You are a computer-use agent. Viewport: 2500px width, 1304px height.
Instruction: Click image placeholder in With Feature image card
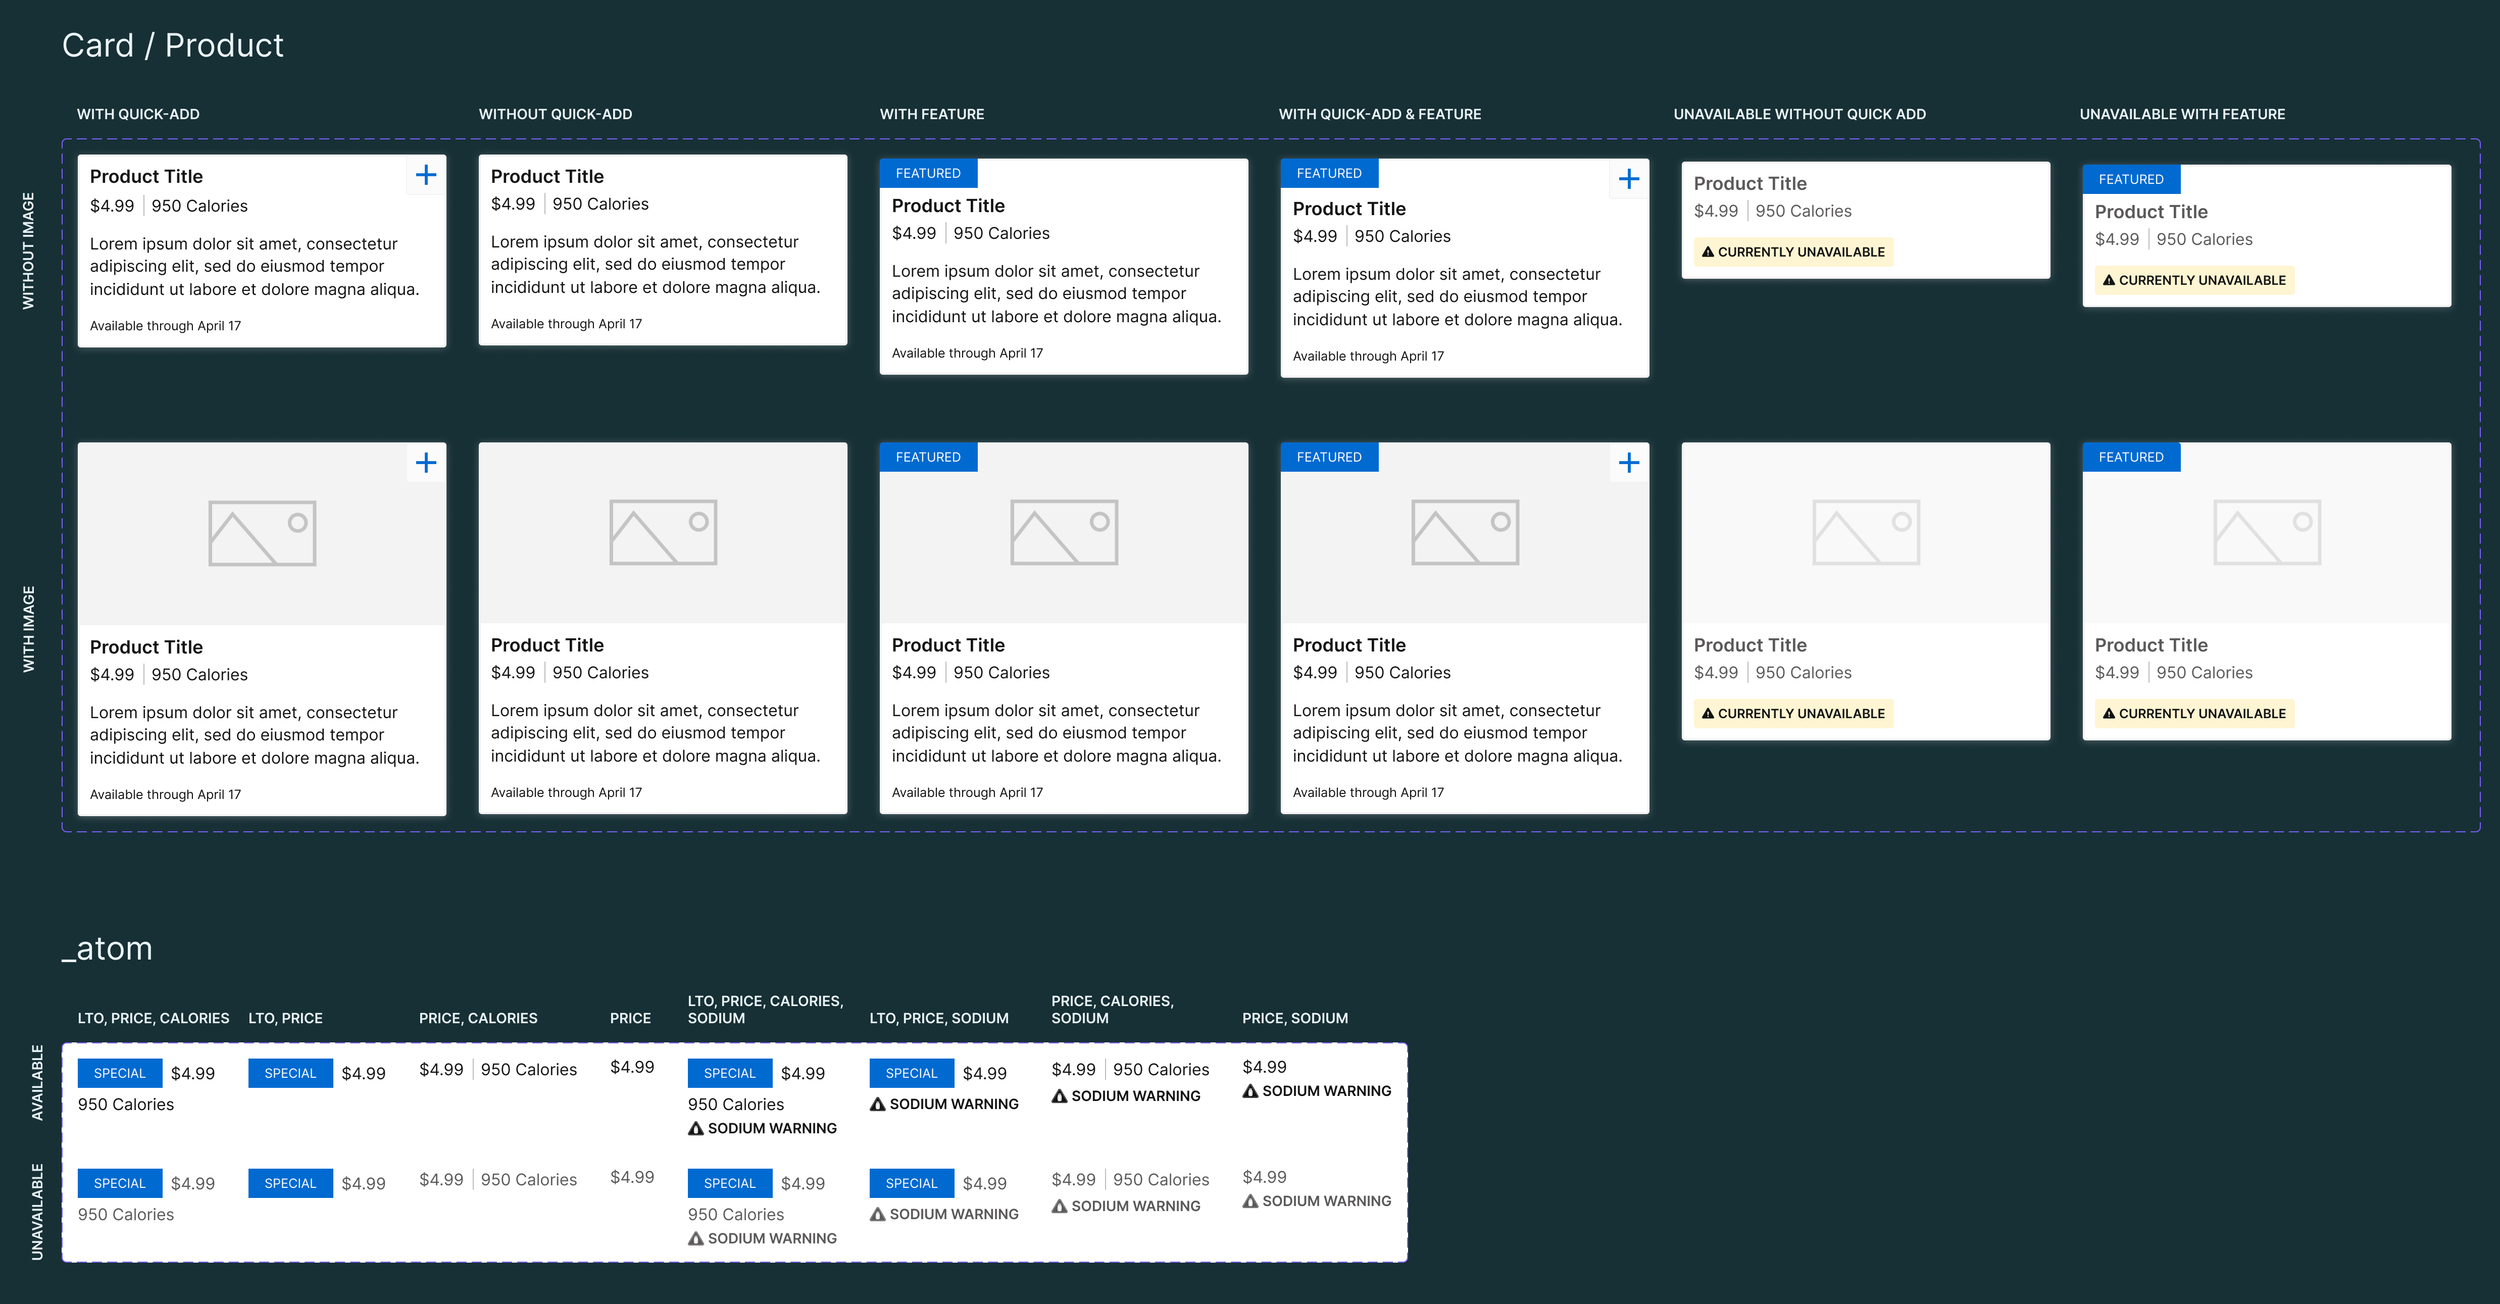tap(1064, 532)
